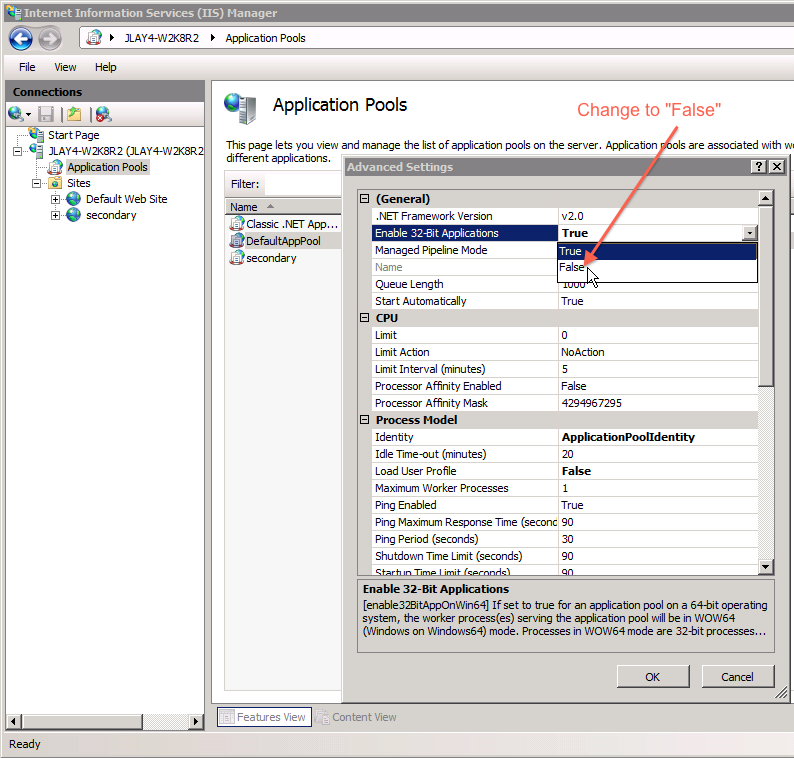Choose True in the dropdown list
The width and height of the screenshot is (794, 758).
click(657, 251)
